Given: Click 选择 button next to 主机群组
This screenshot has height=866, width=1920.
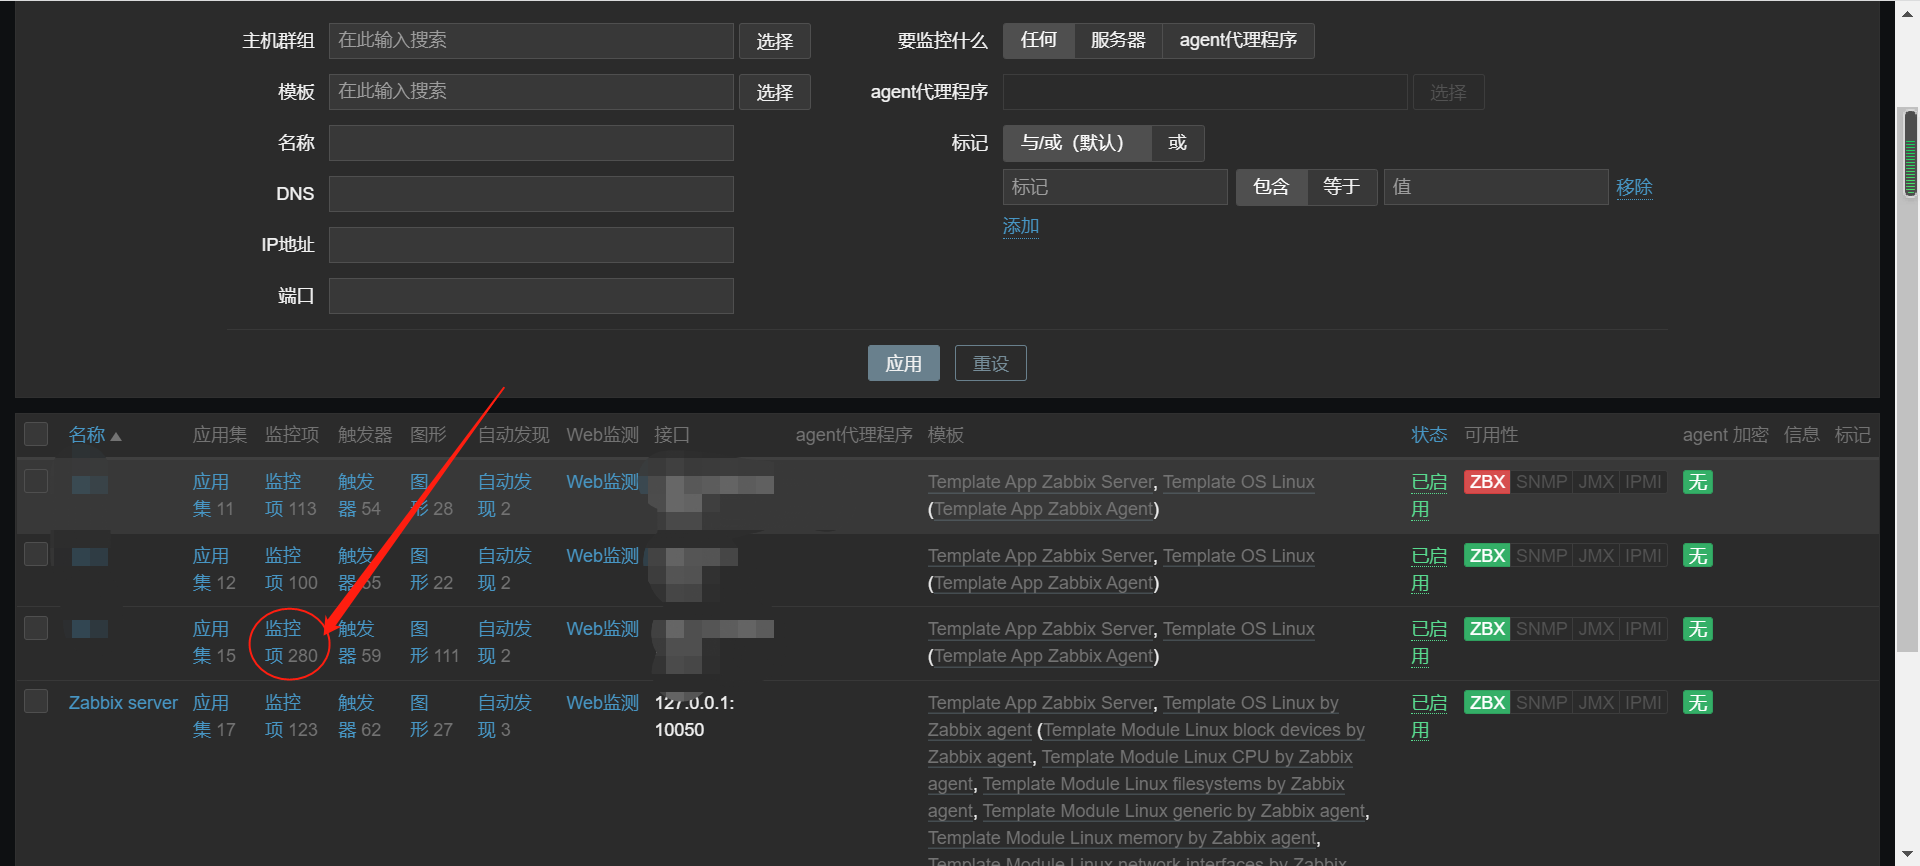Looking at the screenshot, I should pyautogui.click(x=775, y=41).
